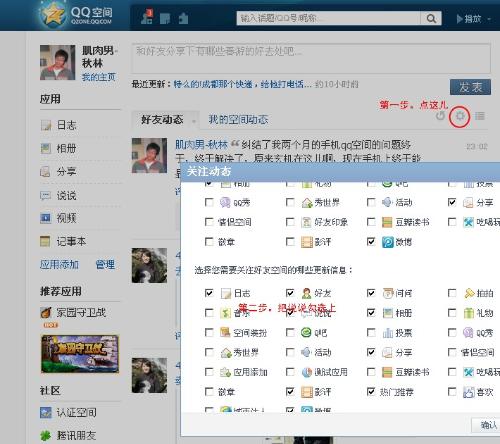
Task: Click the 应用添加 link in the sidebar
Action: (59, 264)
